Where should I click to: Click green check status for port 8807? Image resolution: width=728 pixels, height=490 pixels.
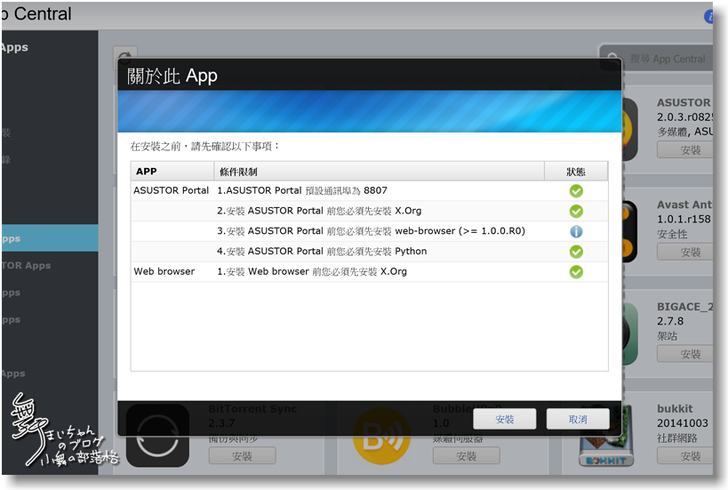(x=576, y=191)
